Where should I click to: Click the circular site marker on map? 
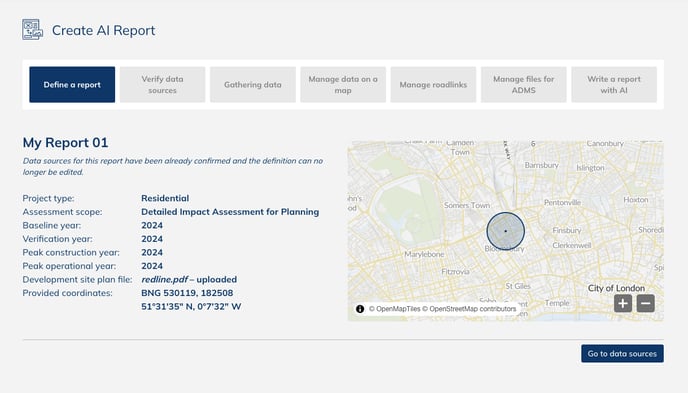click(x=505, y=231)
